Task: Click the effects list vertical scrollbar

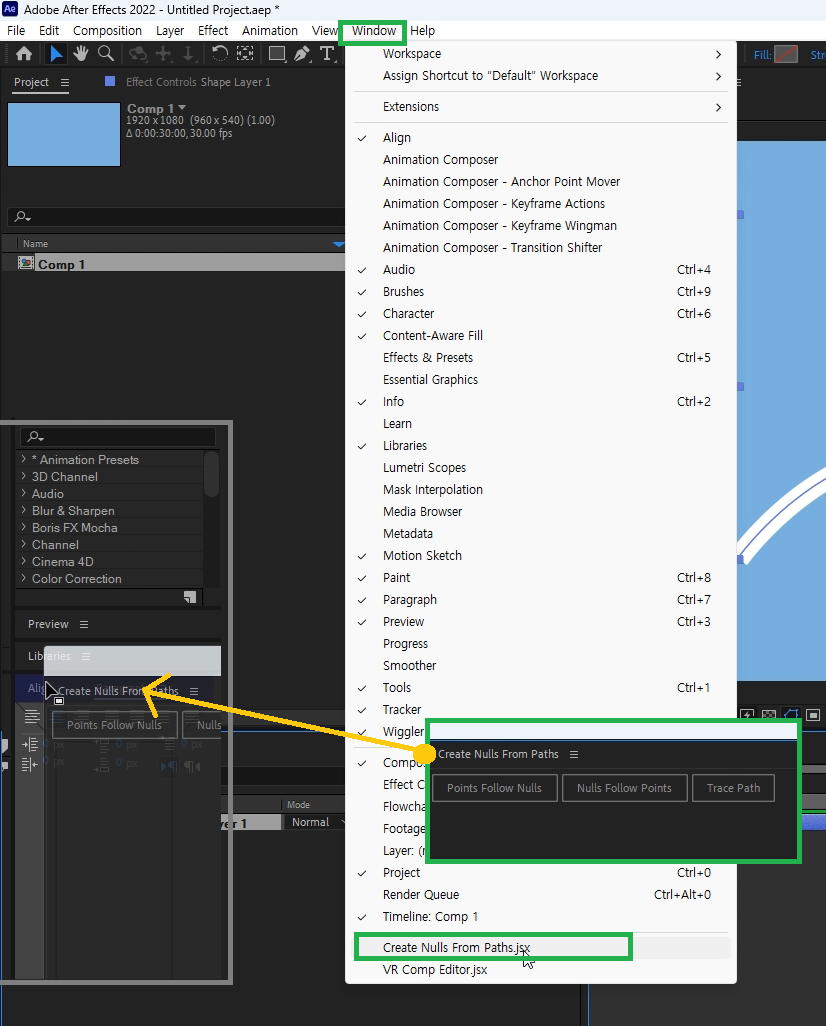Action: click(211, 474)
